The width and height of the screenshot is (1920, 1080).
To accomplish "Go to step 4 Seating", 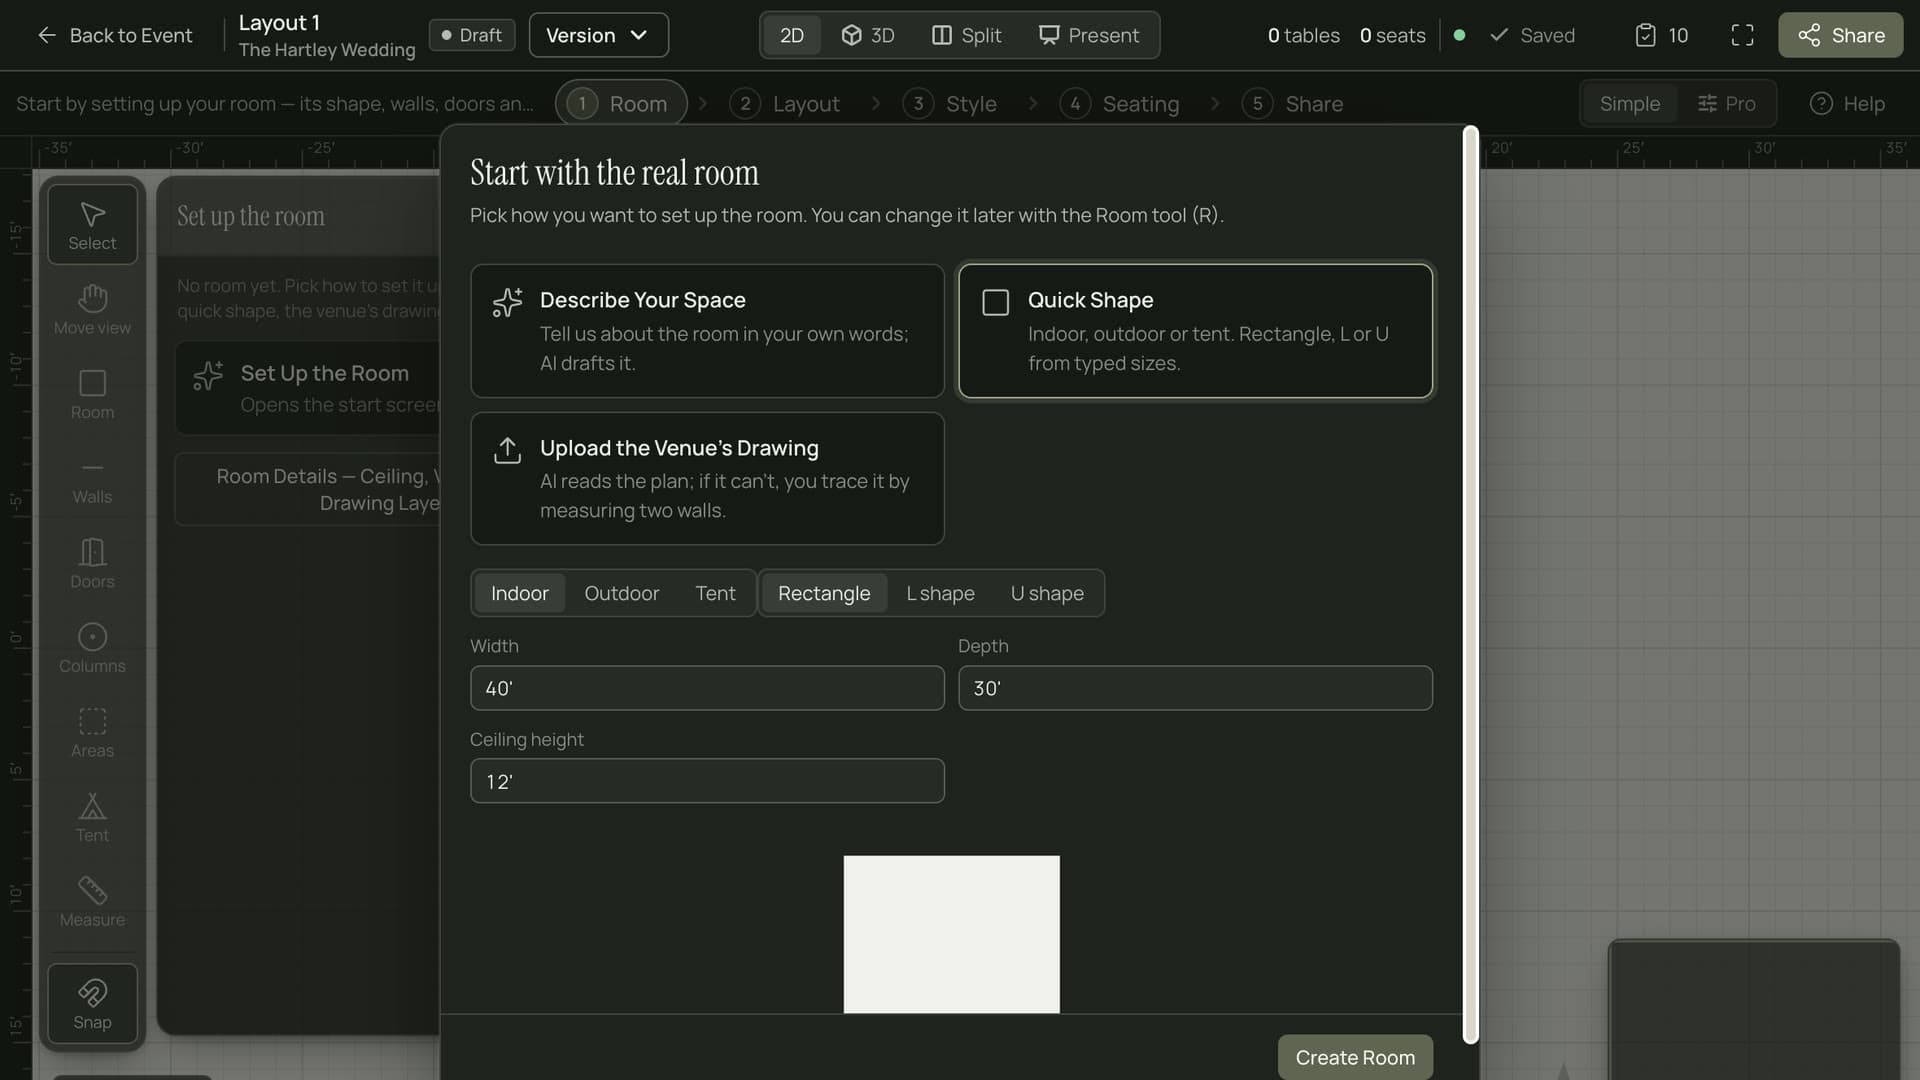I will 1120,103.
